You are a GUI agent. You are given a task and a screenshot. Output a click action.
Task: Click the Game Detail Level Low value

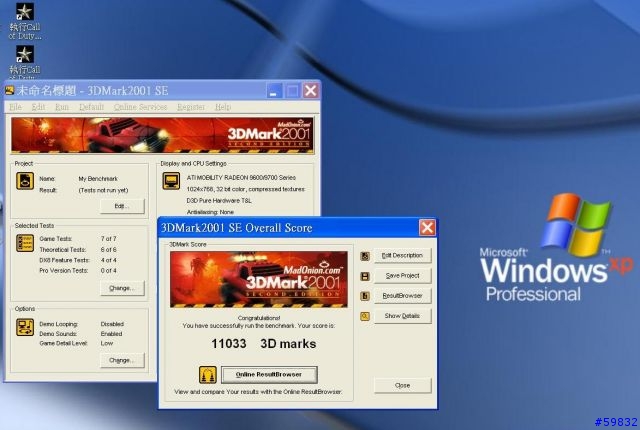(107, 343)
